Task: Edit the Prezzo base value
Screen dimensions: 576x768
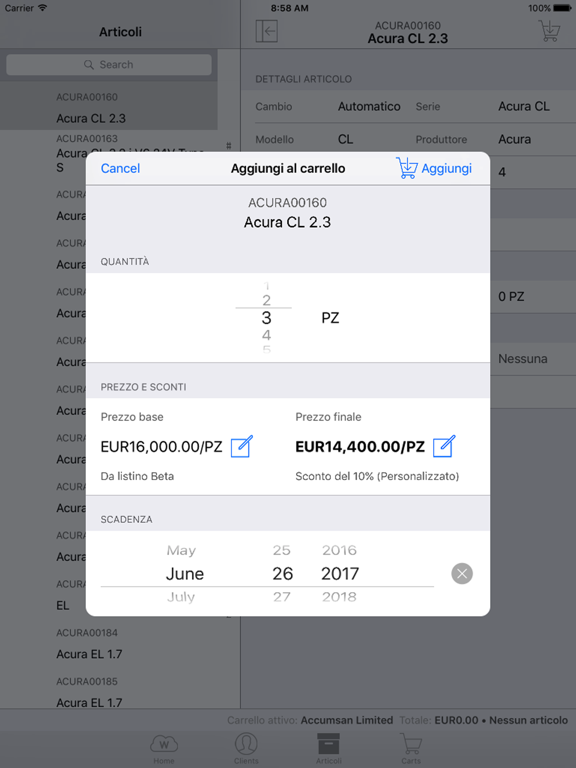Action: (x=241, y=446)
